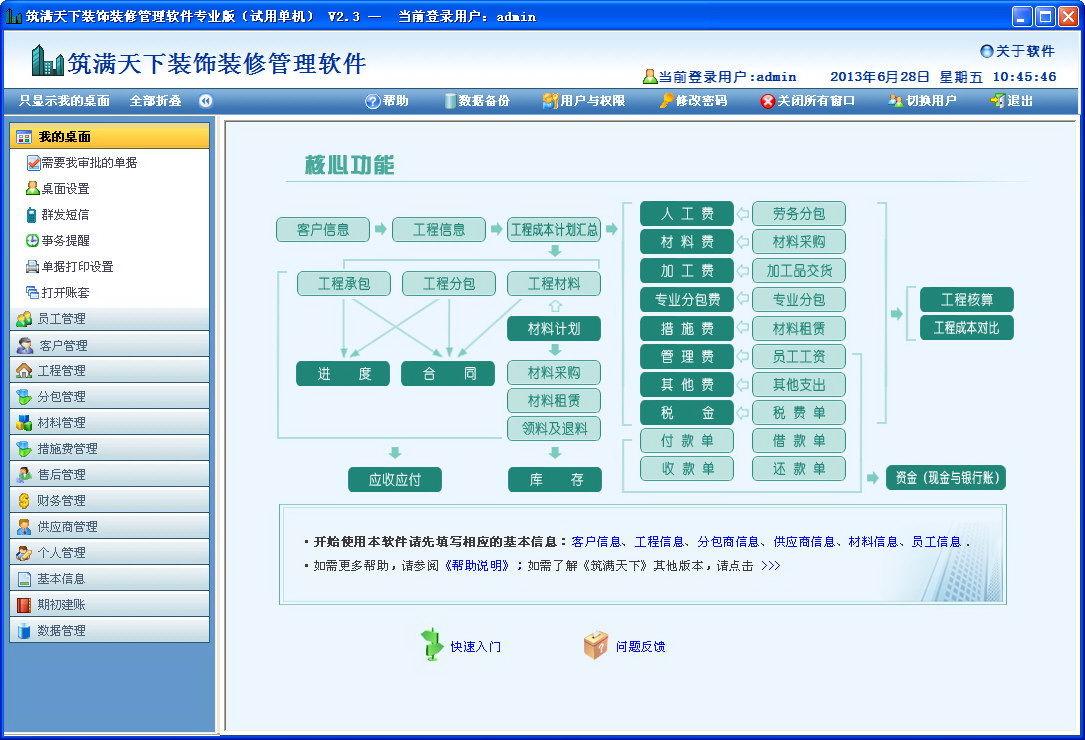Click 付款单 box
1085x740 pixels.
coord(687,441)
